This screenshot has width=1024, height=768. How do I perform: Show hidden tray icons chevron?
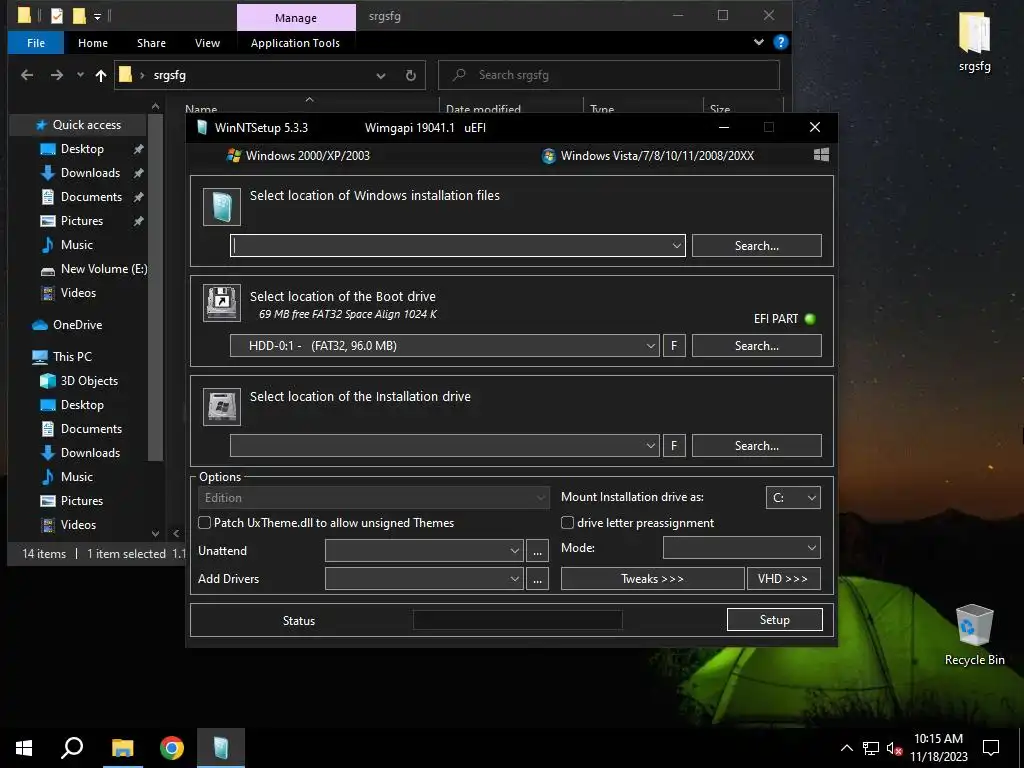pos(846,748)
